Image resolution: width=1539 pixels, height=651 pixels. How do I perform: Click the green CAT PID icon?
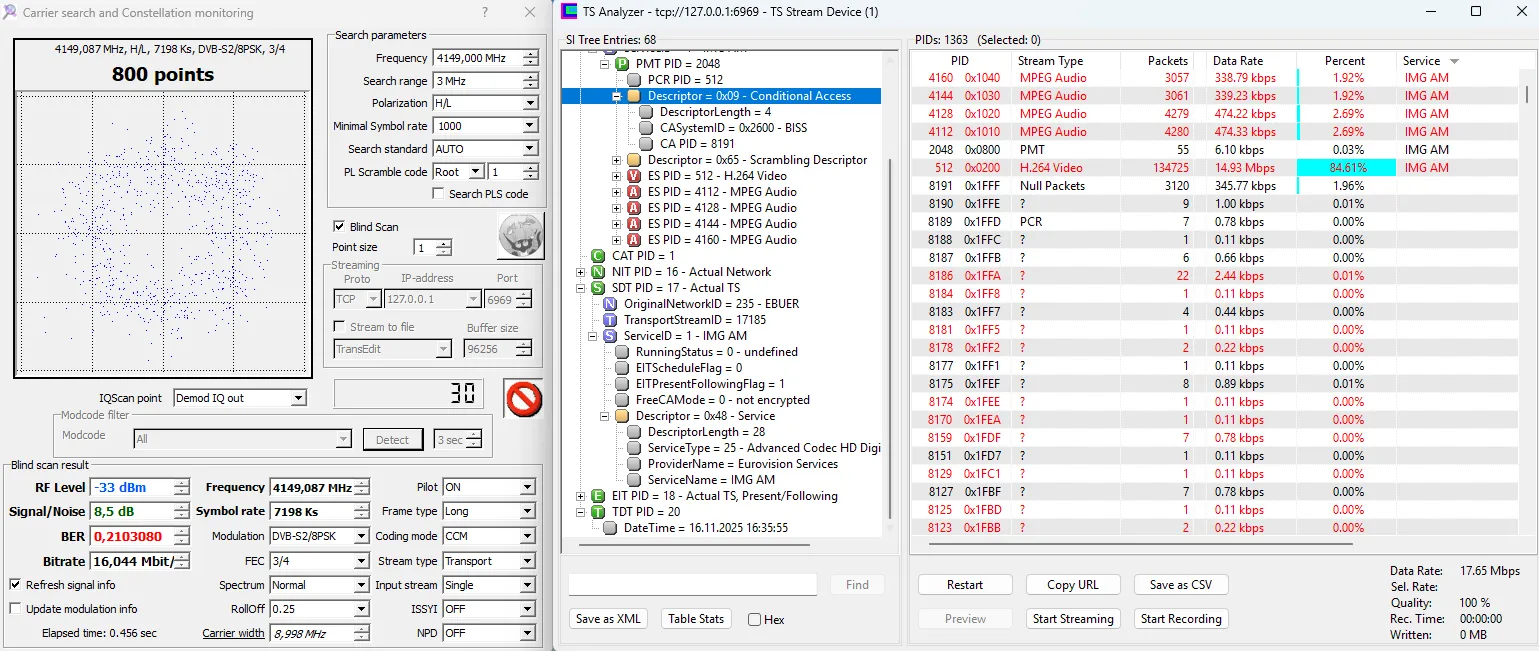[x=598, y=256]
